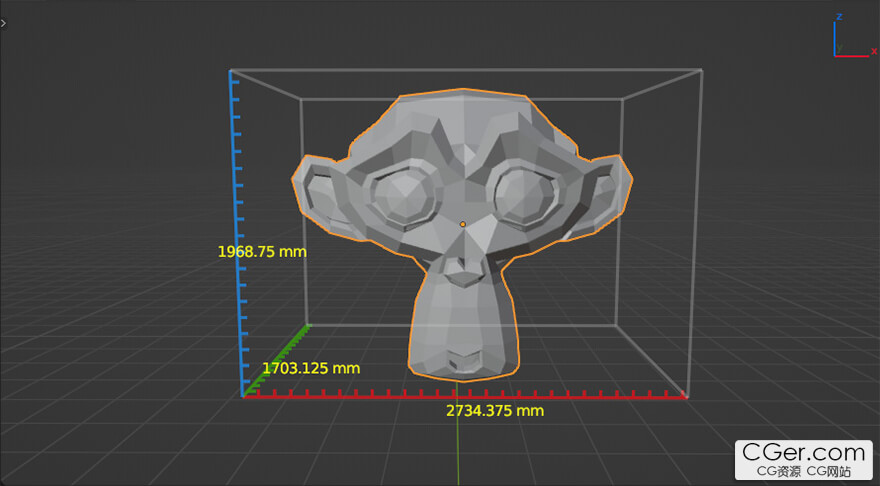Click the CGer.com watermark logo
Viewport: 880px width, 486px height.
point(804,458)
